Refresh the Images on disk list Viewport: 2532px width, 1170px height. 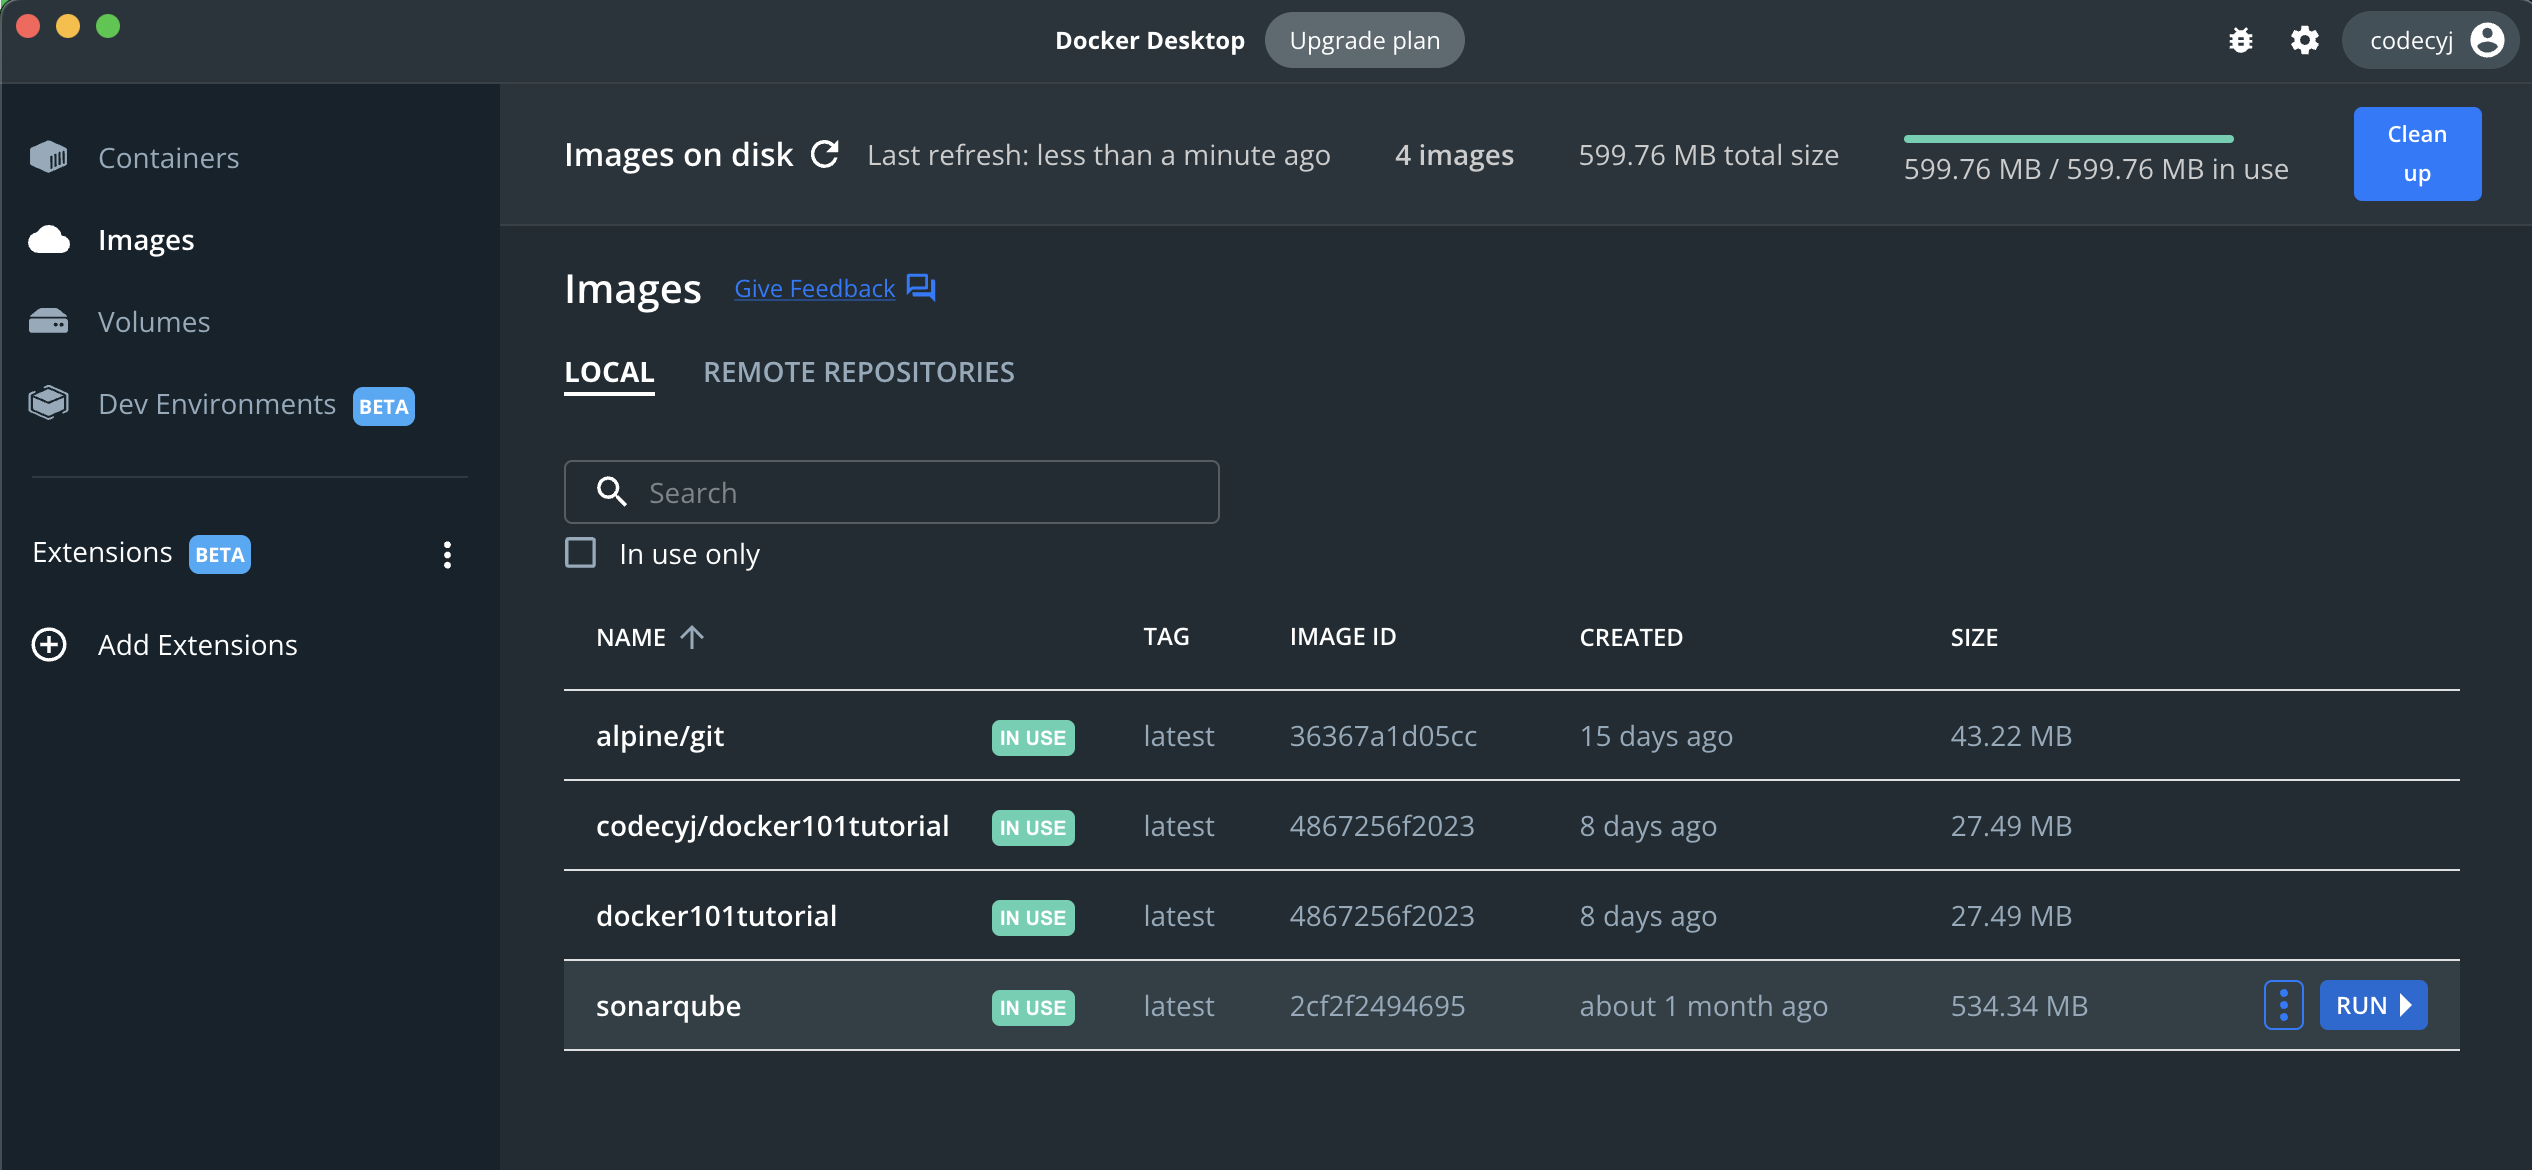coord(824,154)
